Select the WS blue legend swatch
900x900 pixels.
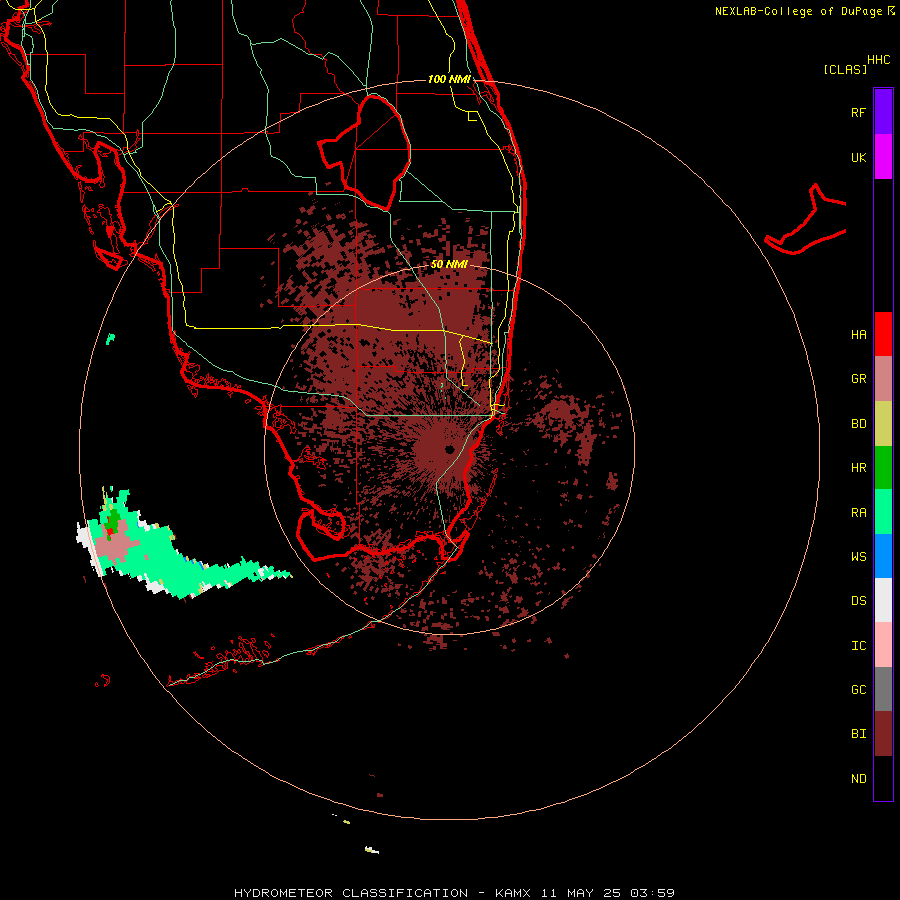tap(883, 556)
